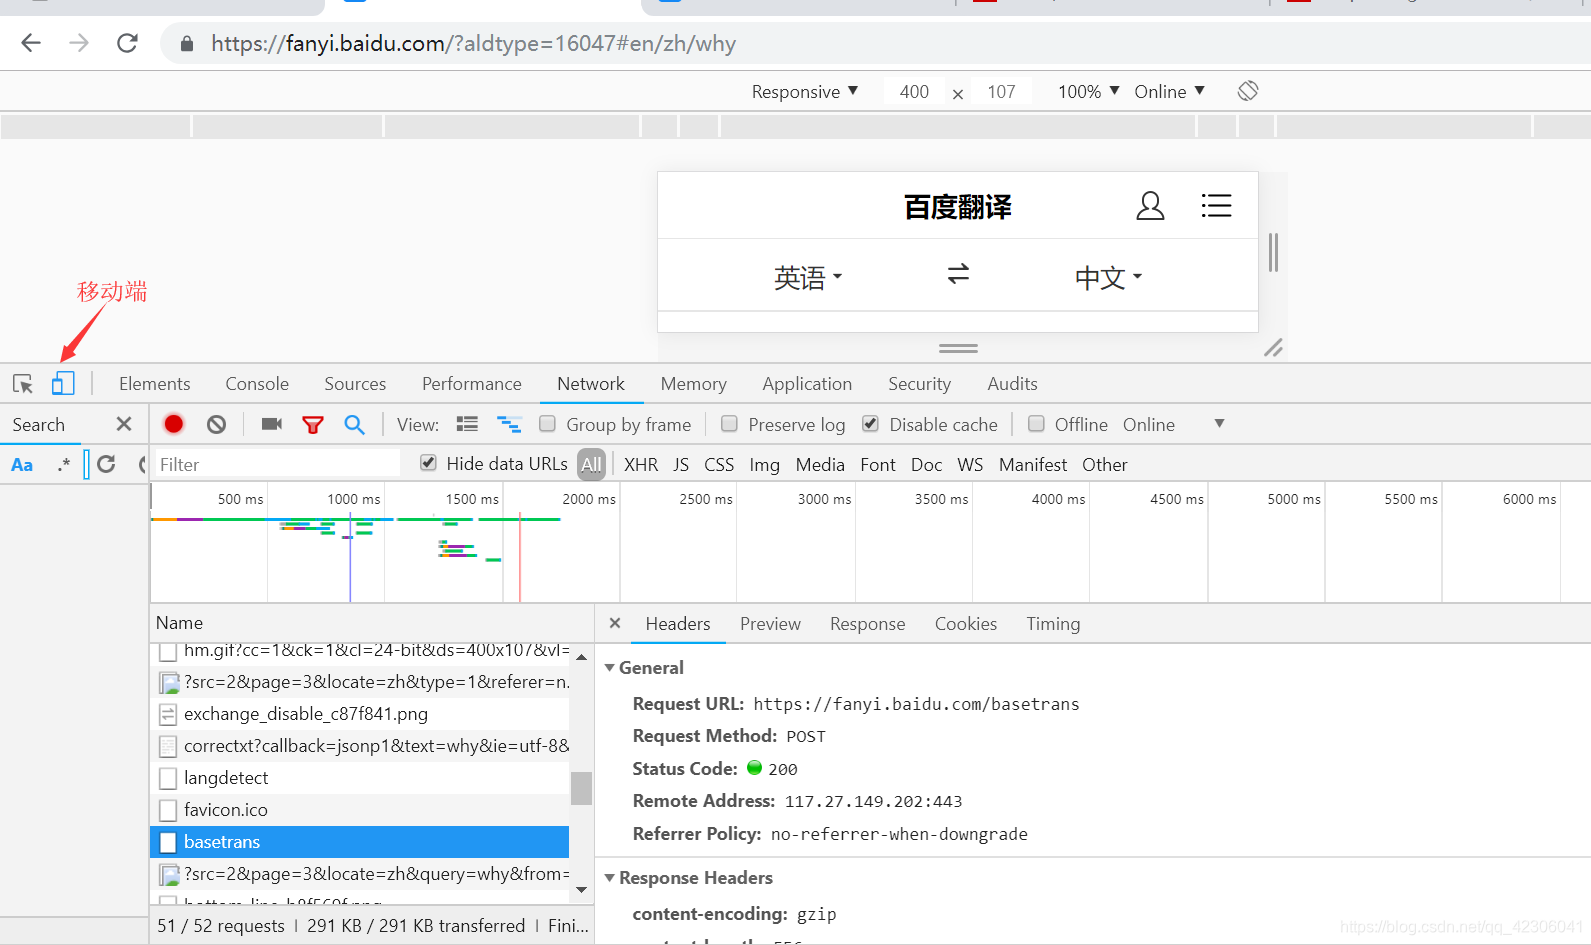Open the Responsive device dropdown
Screen dimensions: 1591x945
805,91
